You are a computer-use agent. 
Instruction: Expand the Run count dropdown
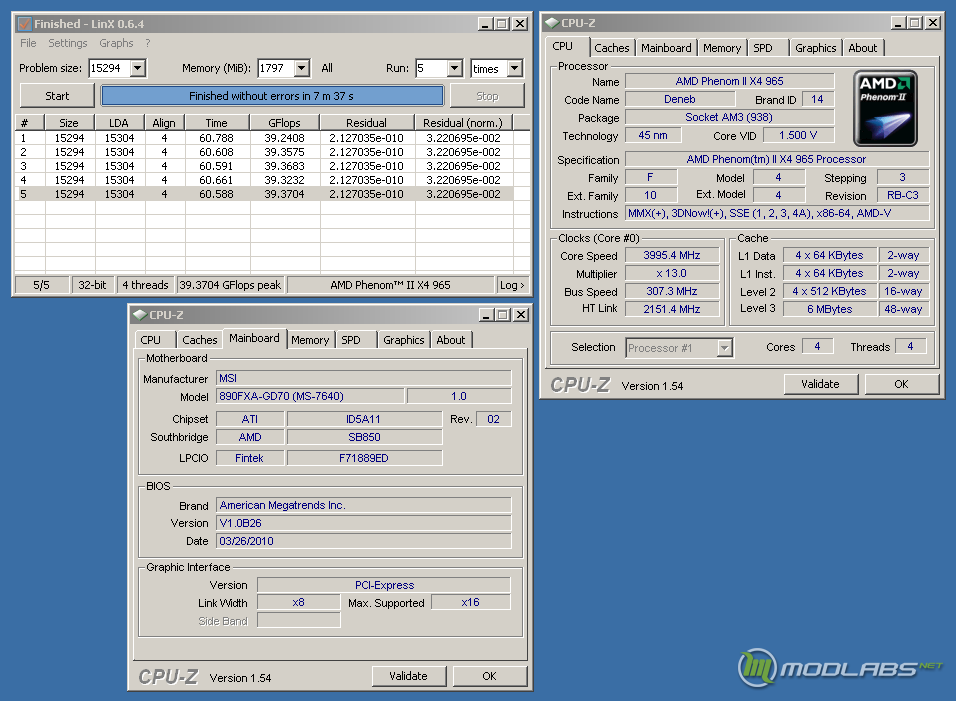click(x=455, y=68)
